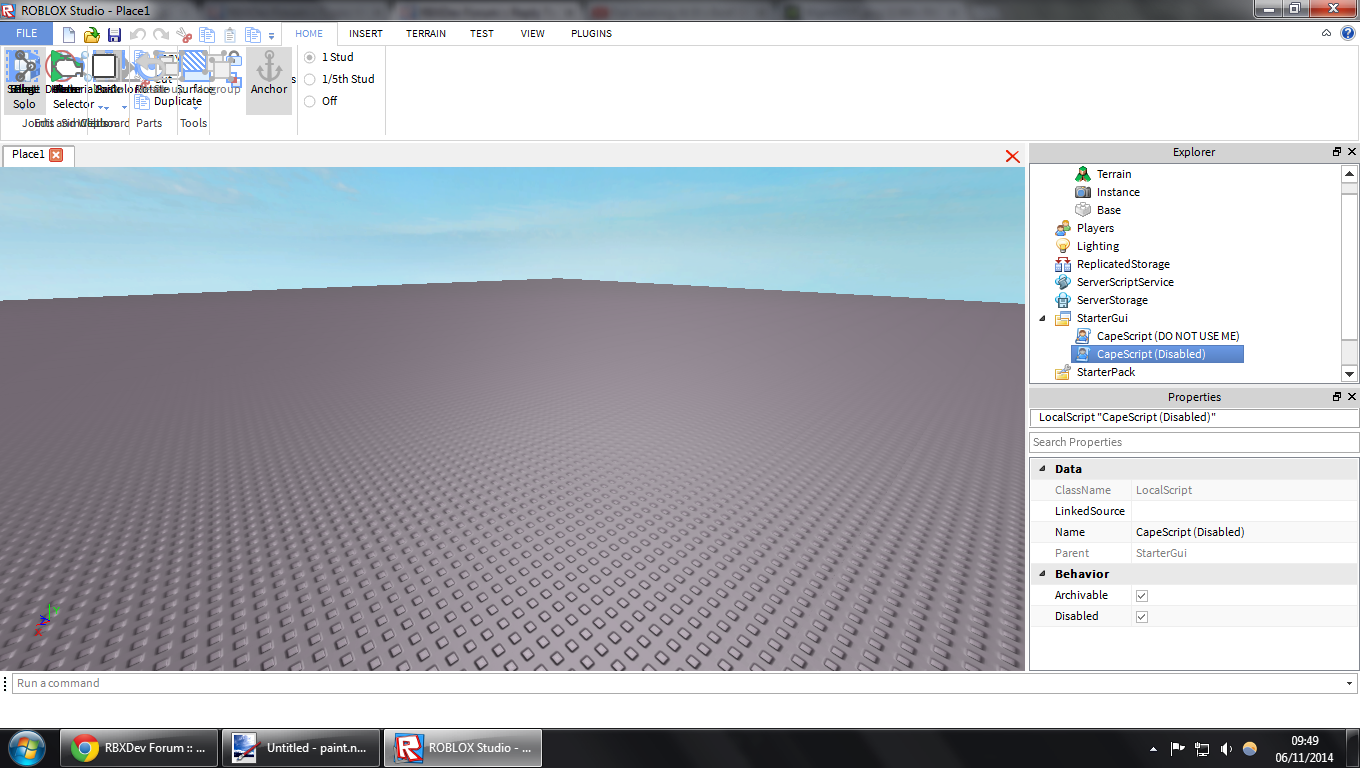Collapse the StarterGui tree node
Viewport: 1360px width, 768px height.
1043,318
